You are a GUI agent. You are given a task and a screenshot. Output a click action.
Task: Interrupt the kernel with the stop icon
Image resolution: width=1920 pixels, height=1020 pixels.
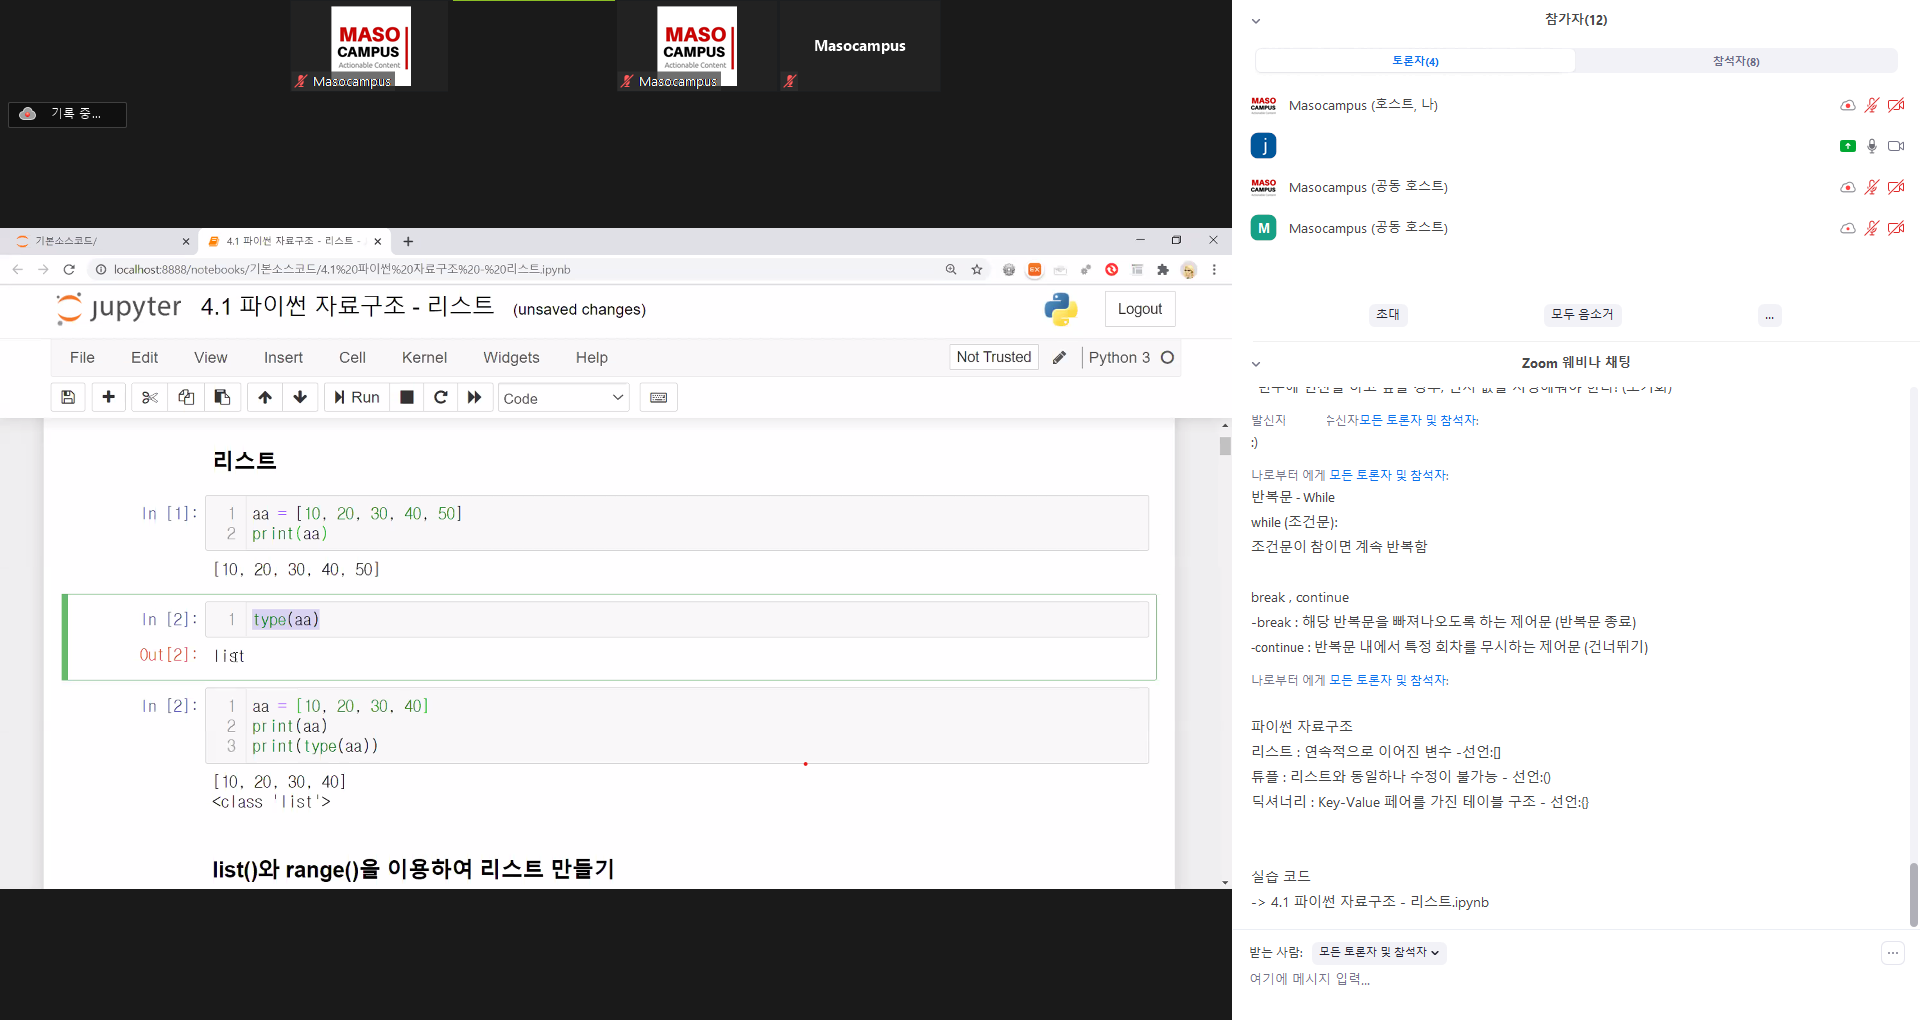(x=407, y=397)
